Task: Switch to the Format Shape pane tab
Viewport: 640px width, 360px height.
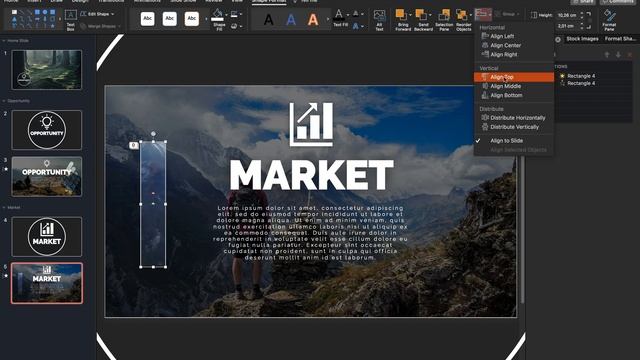Action: click(620, 39)
